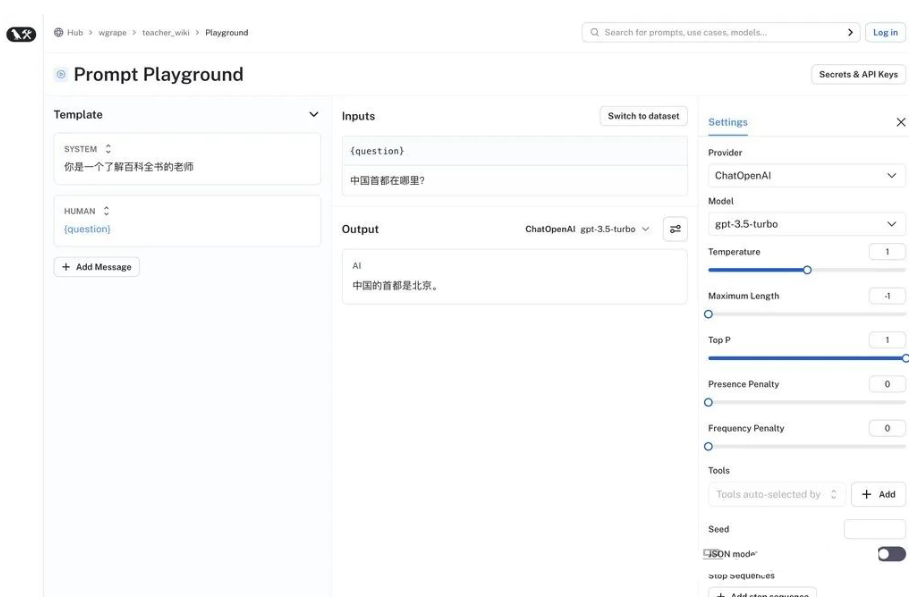Screen dimensions: 920x598
Task: Click Switch to dataset button
Action: (x=643, y=116)
